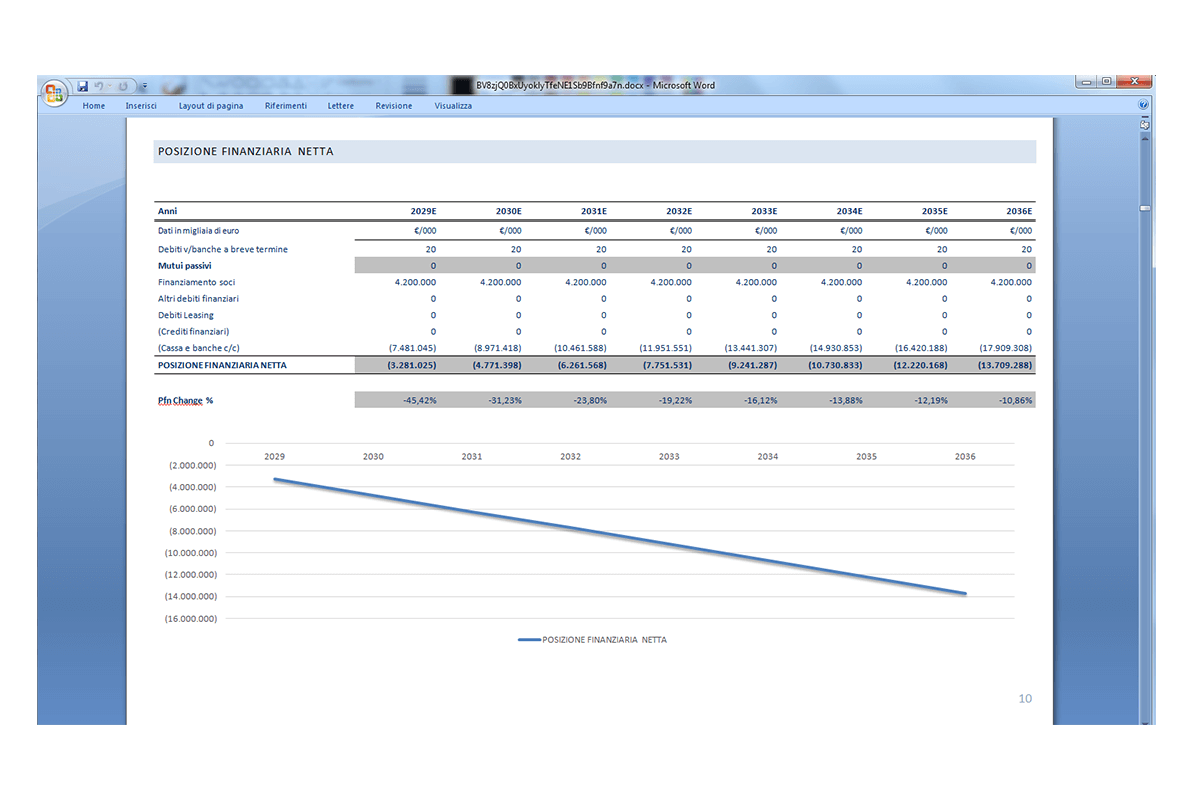Viewport: 1193px width, 800px height.
Task: Click the (Cassa e banche c/c) row label
Action: tap(199, 348)
